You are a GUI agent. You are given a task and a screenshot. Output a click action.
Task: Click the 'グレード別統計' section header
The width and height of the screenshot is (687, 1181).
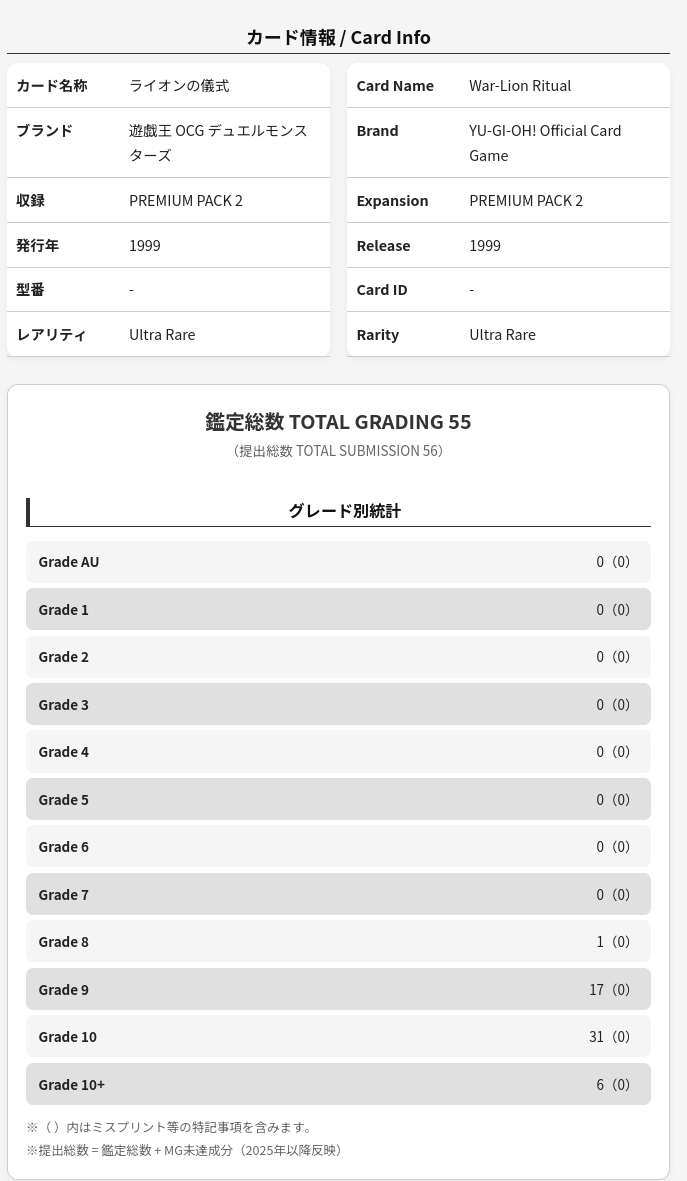344,511
